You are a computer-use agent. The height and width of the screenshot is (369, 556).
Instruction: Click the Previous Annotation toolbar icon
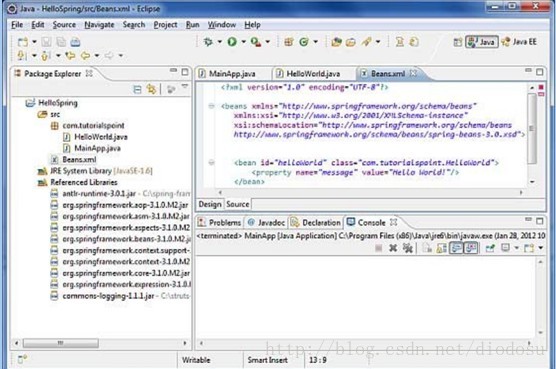(45, 56)
